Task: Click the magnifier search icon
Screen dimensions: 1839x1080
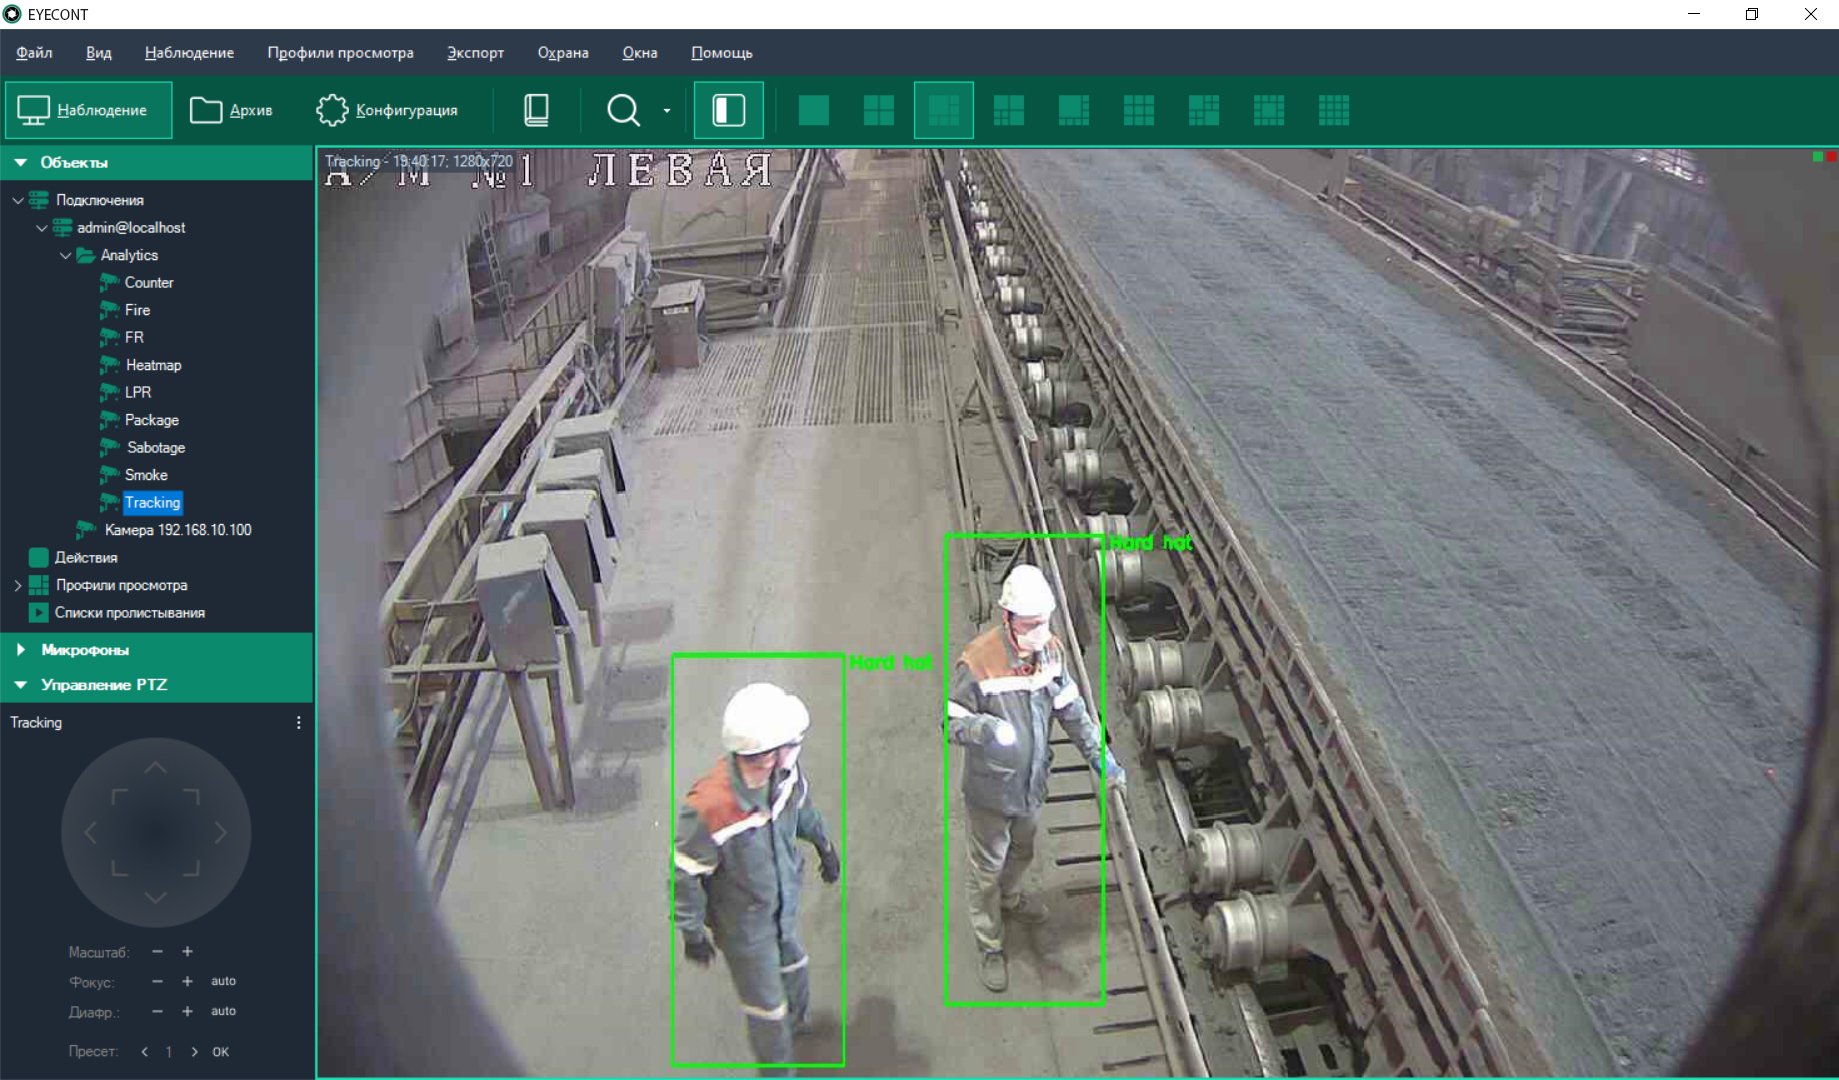Action: [623, 110]
